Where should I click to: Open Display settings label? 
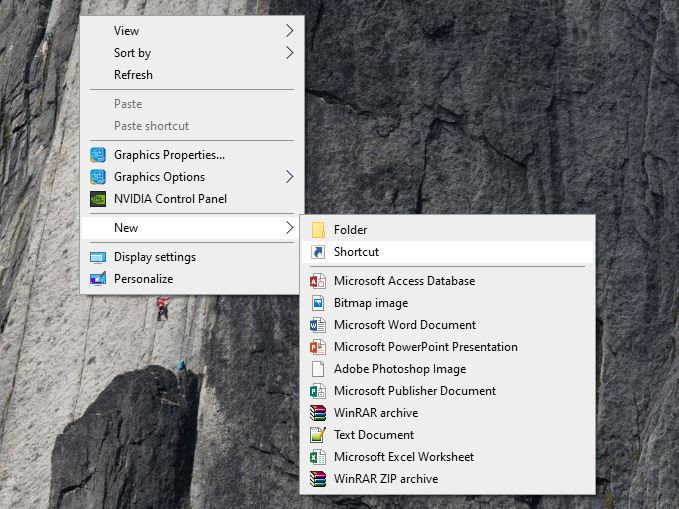[155, 257]
